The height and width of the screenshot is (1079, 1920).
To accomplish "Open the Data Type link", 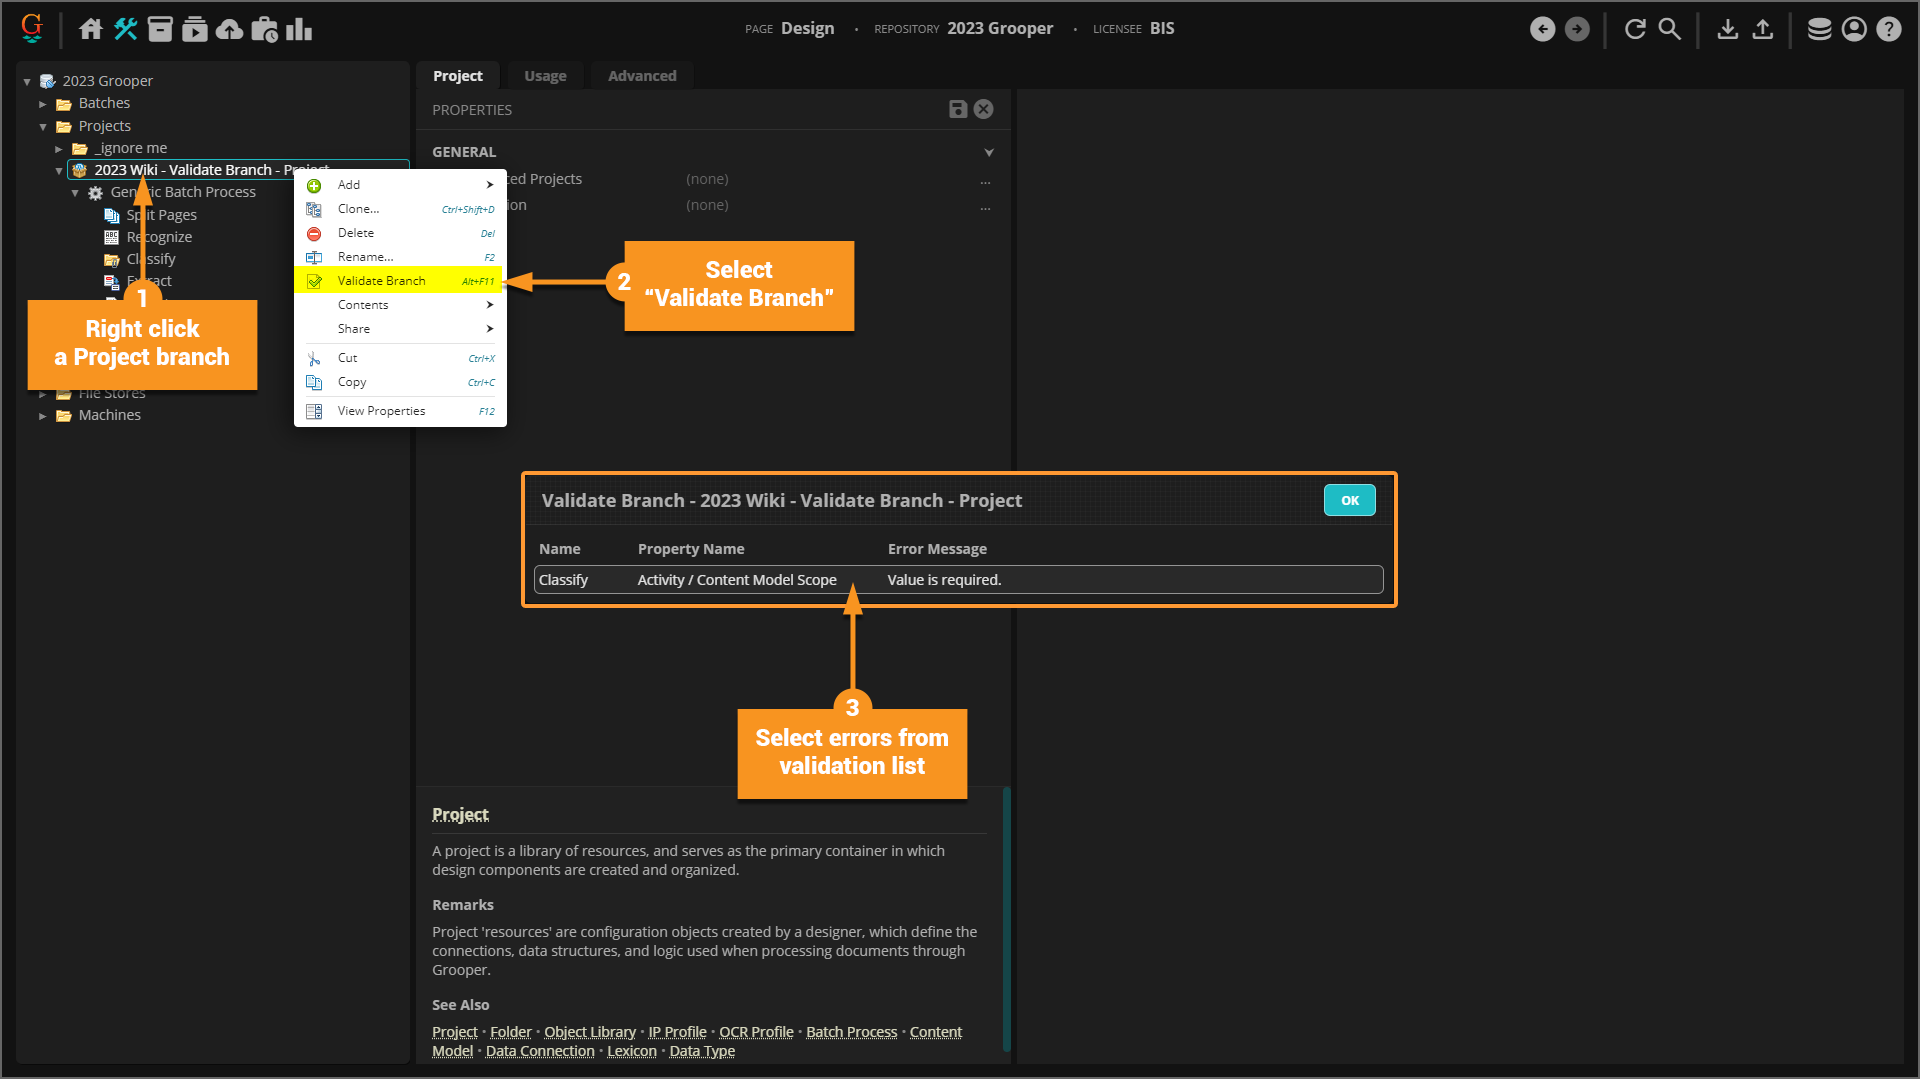I will tap(702, 1051).
